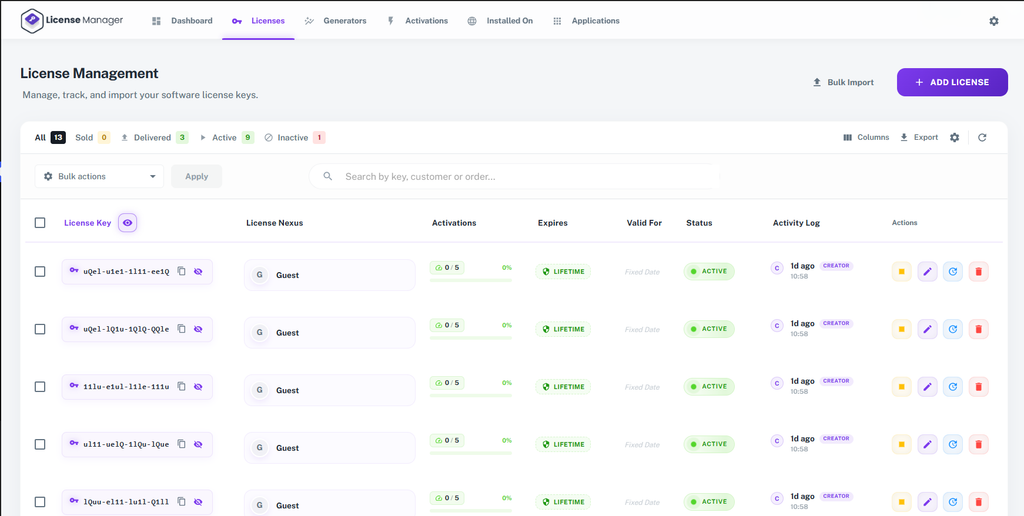The height and width of the screenshot is (516, 1024).
Task: Copy license key ul11-uelQ-1lQu-lQue
Action: (182, 443)
